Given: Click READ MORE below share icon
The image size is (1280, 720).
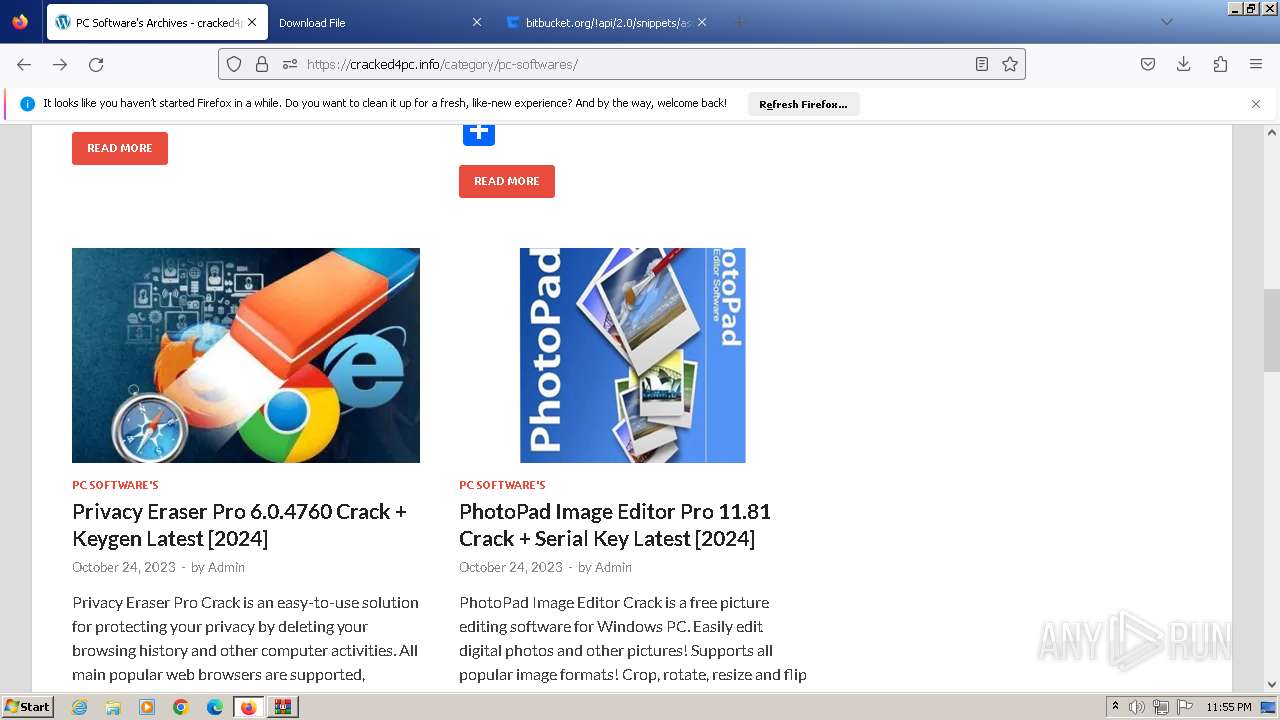Looking at the screenshot, I should [507, 181].
